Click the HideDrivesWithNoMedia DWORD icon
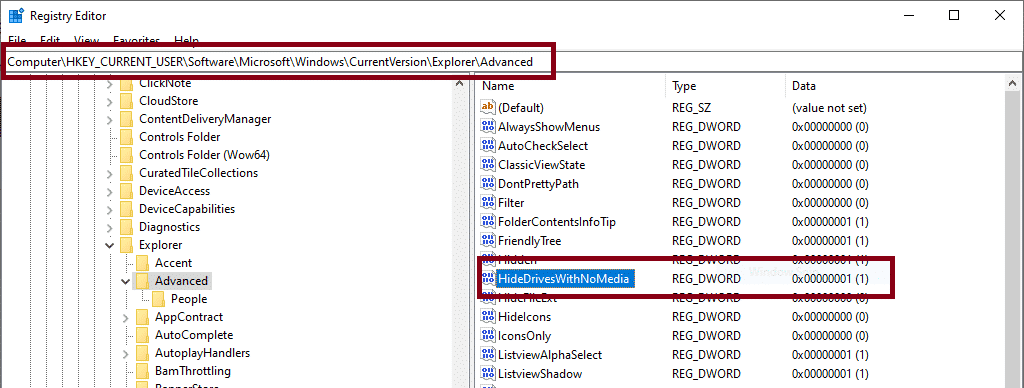1024x388 pixels. pyautogui.click(x=488, y=279)
